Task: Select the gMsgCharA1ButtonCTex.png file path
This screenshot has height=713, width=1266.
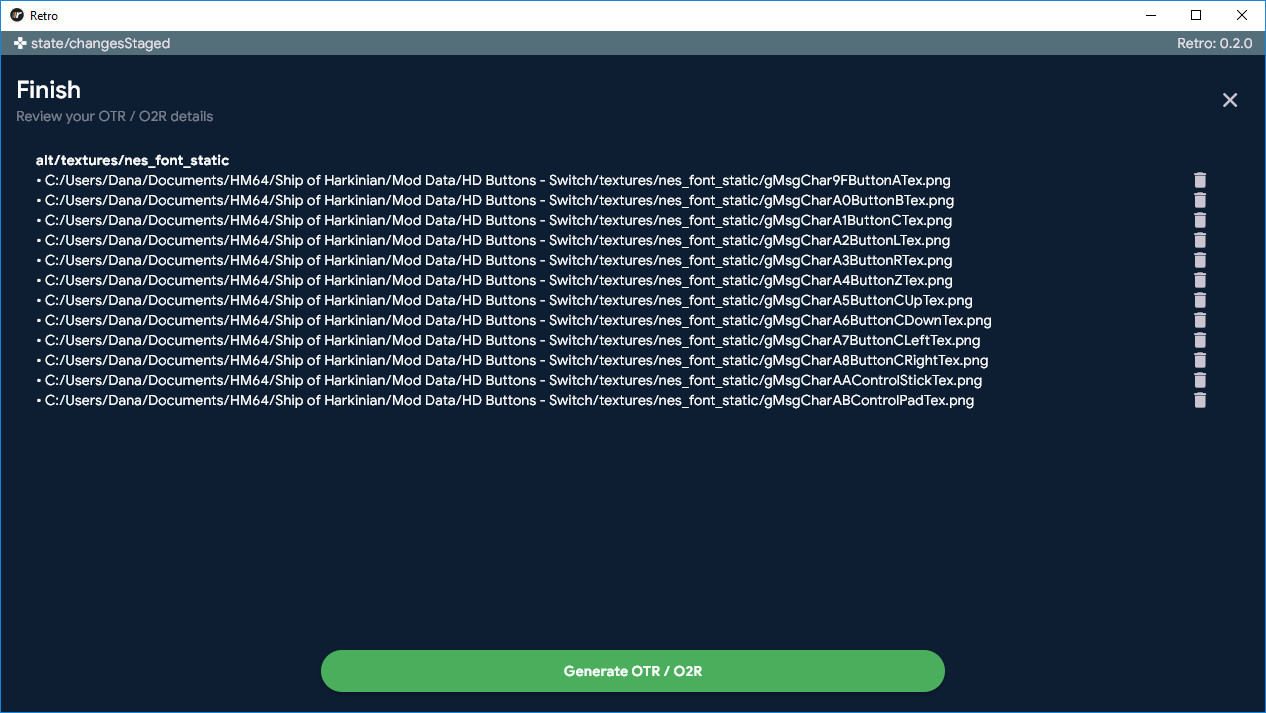Action: coord(498,220)
